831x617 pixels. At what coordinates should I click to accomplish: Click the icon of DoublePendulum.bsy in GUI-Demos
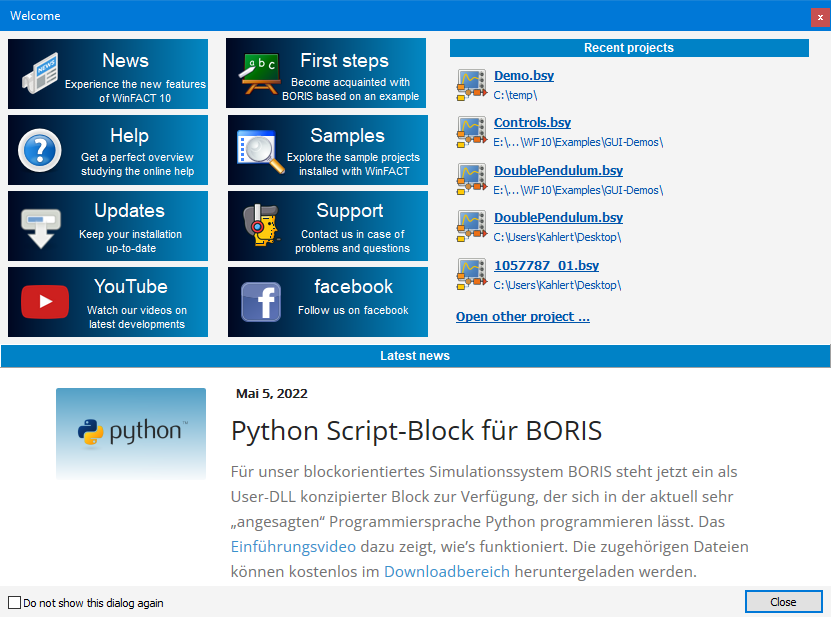pos(472,179)
